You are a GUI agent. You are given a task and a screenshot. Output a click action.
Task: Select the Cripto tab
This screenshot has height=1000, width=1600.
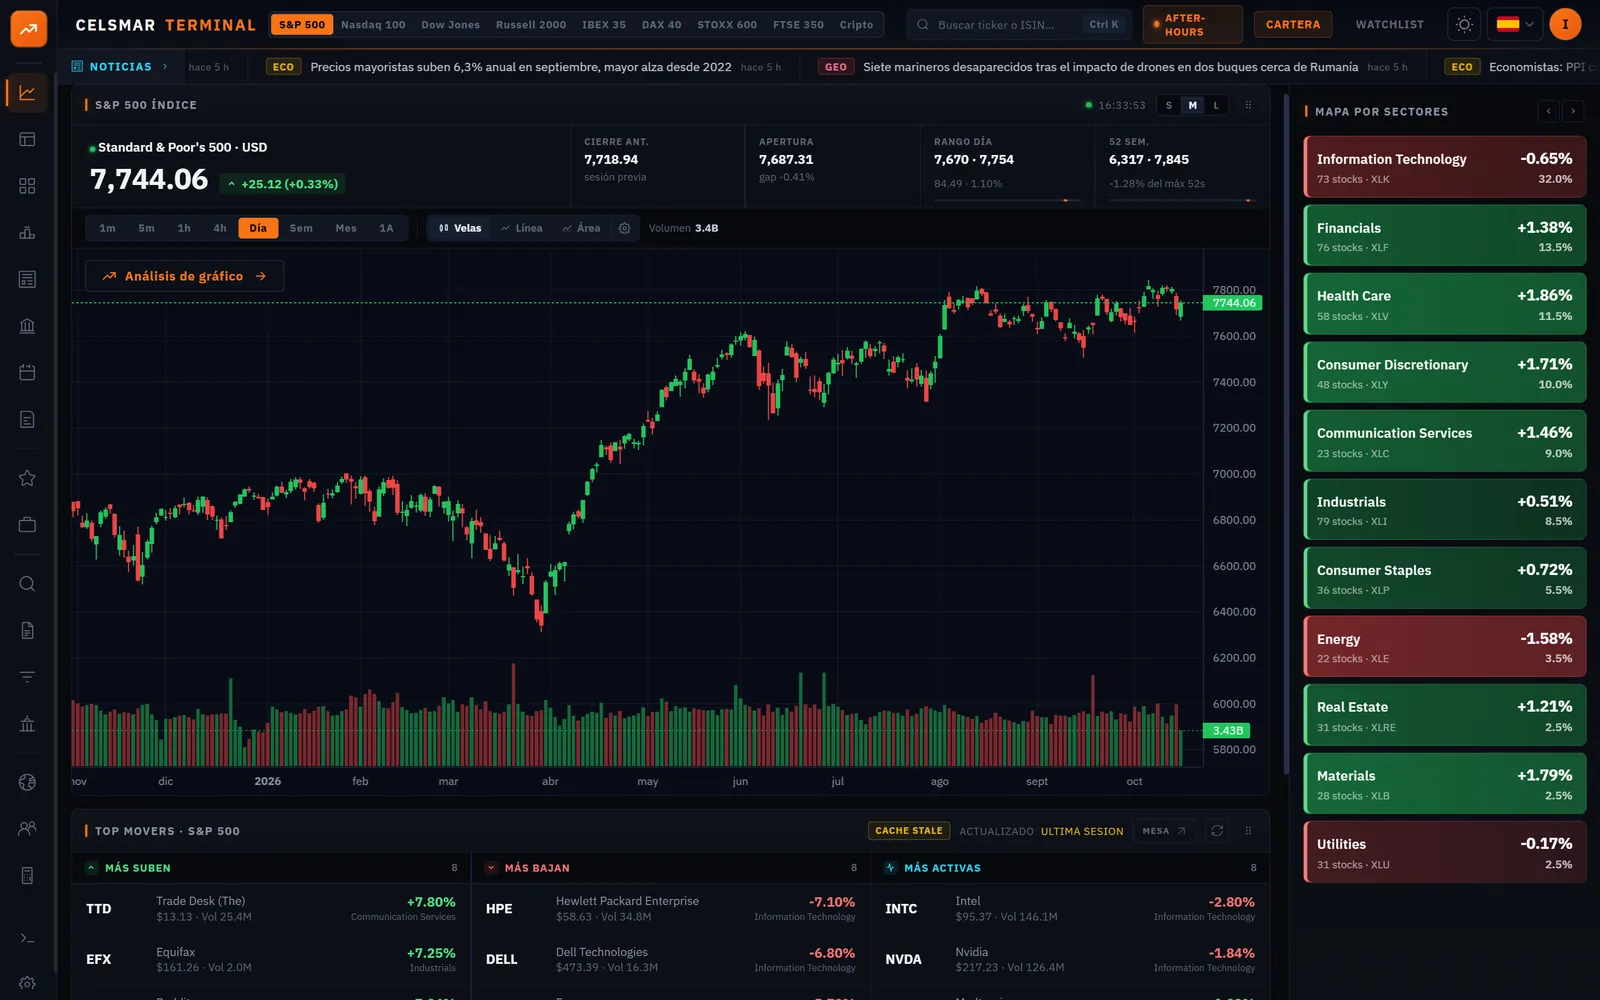[x=856, y=24]
